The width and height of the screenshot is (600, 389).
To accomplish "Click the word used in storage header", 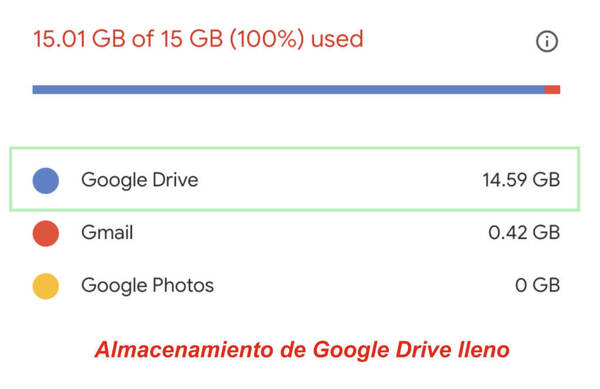I will (337, 39).
